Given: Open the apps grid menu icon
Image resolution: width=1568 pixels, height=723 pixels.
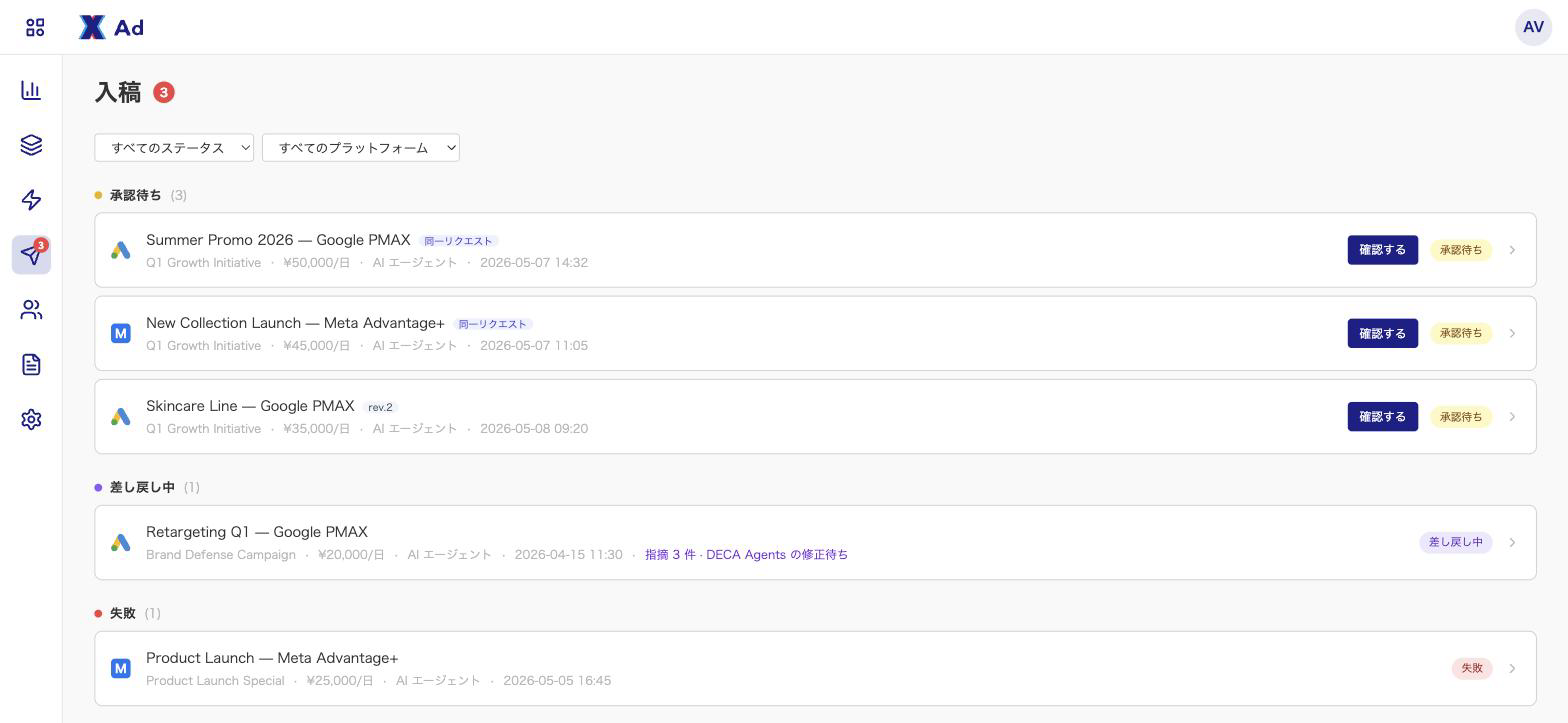Looking at the screenshot, I should tap(35, 27).
